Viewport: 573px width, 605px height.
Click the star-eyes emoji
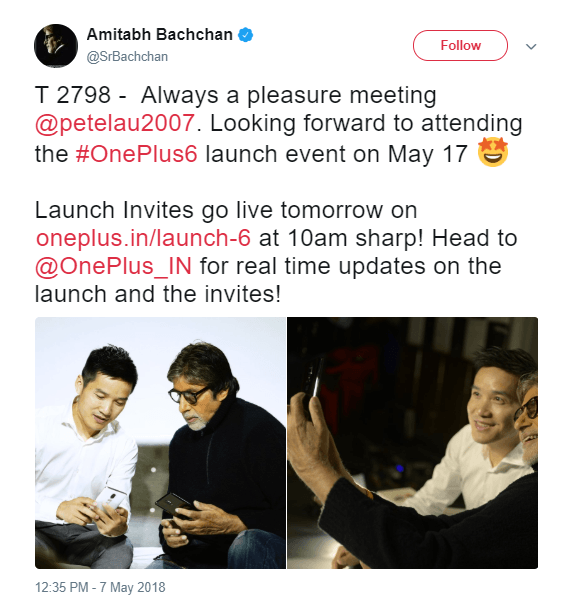click(493, 152)
